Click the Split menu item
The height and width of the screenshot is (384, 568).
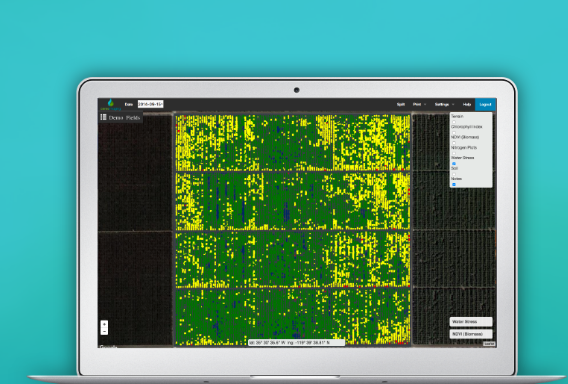click(x=401, y=104)
